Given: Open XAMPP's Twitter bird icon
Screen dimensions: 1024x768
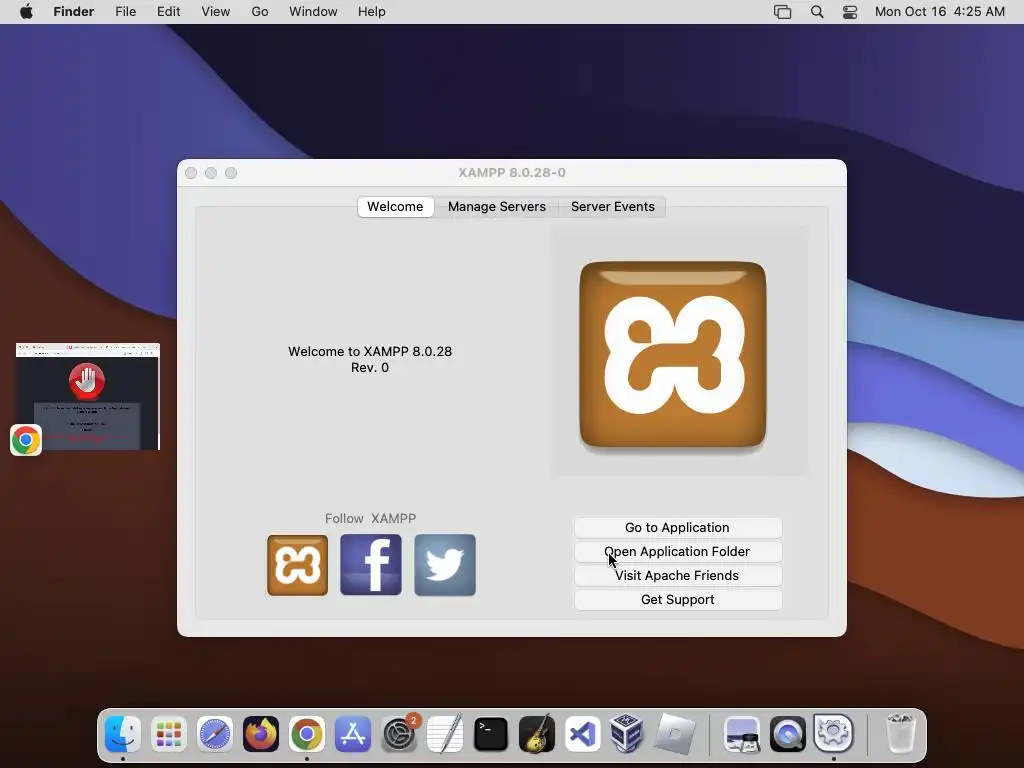Looking at the screenshot, I should 445,565.
